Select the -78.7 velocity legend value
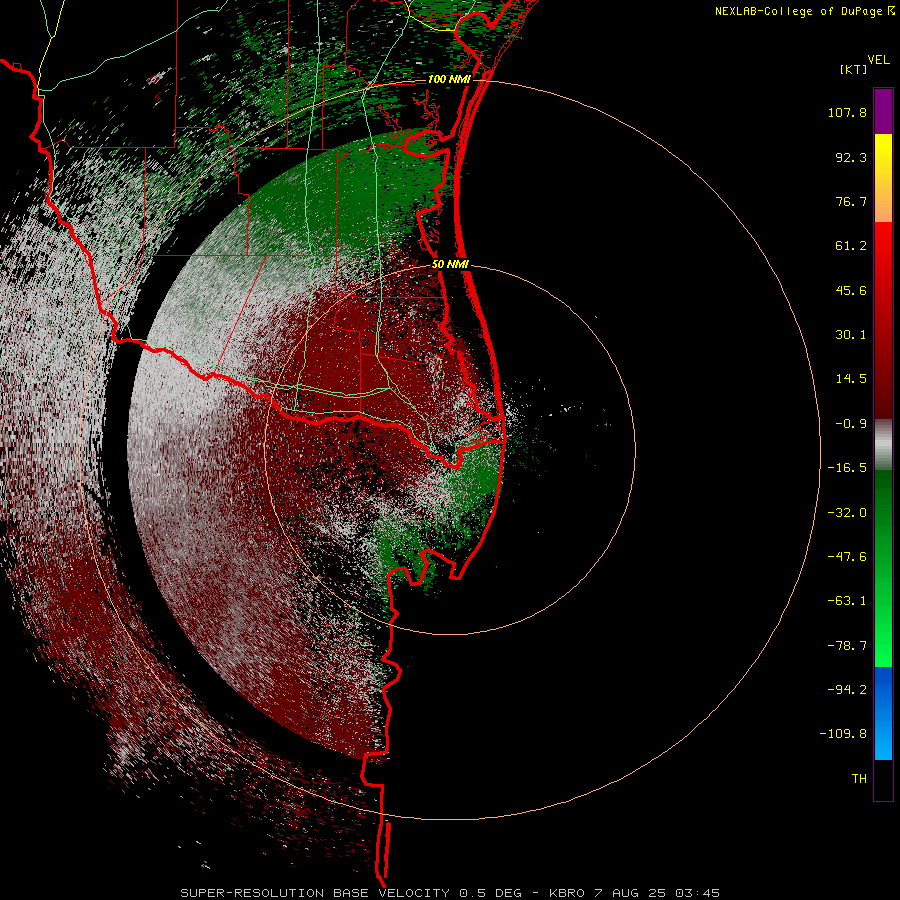The image size is (900, 900). pyautogui.click(x=847, y=646)
